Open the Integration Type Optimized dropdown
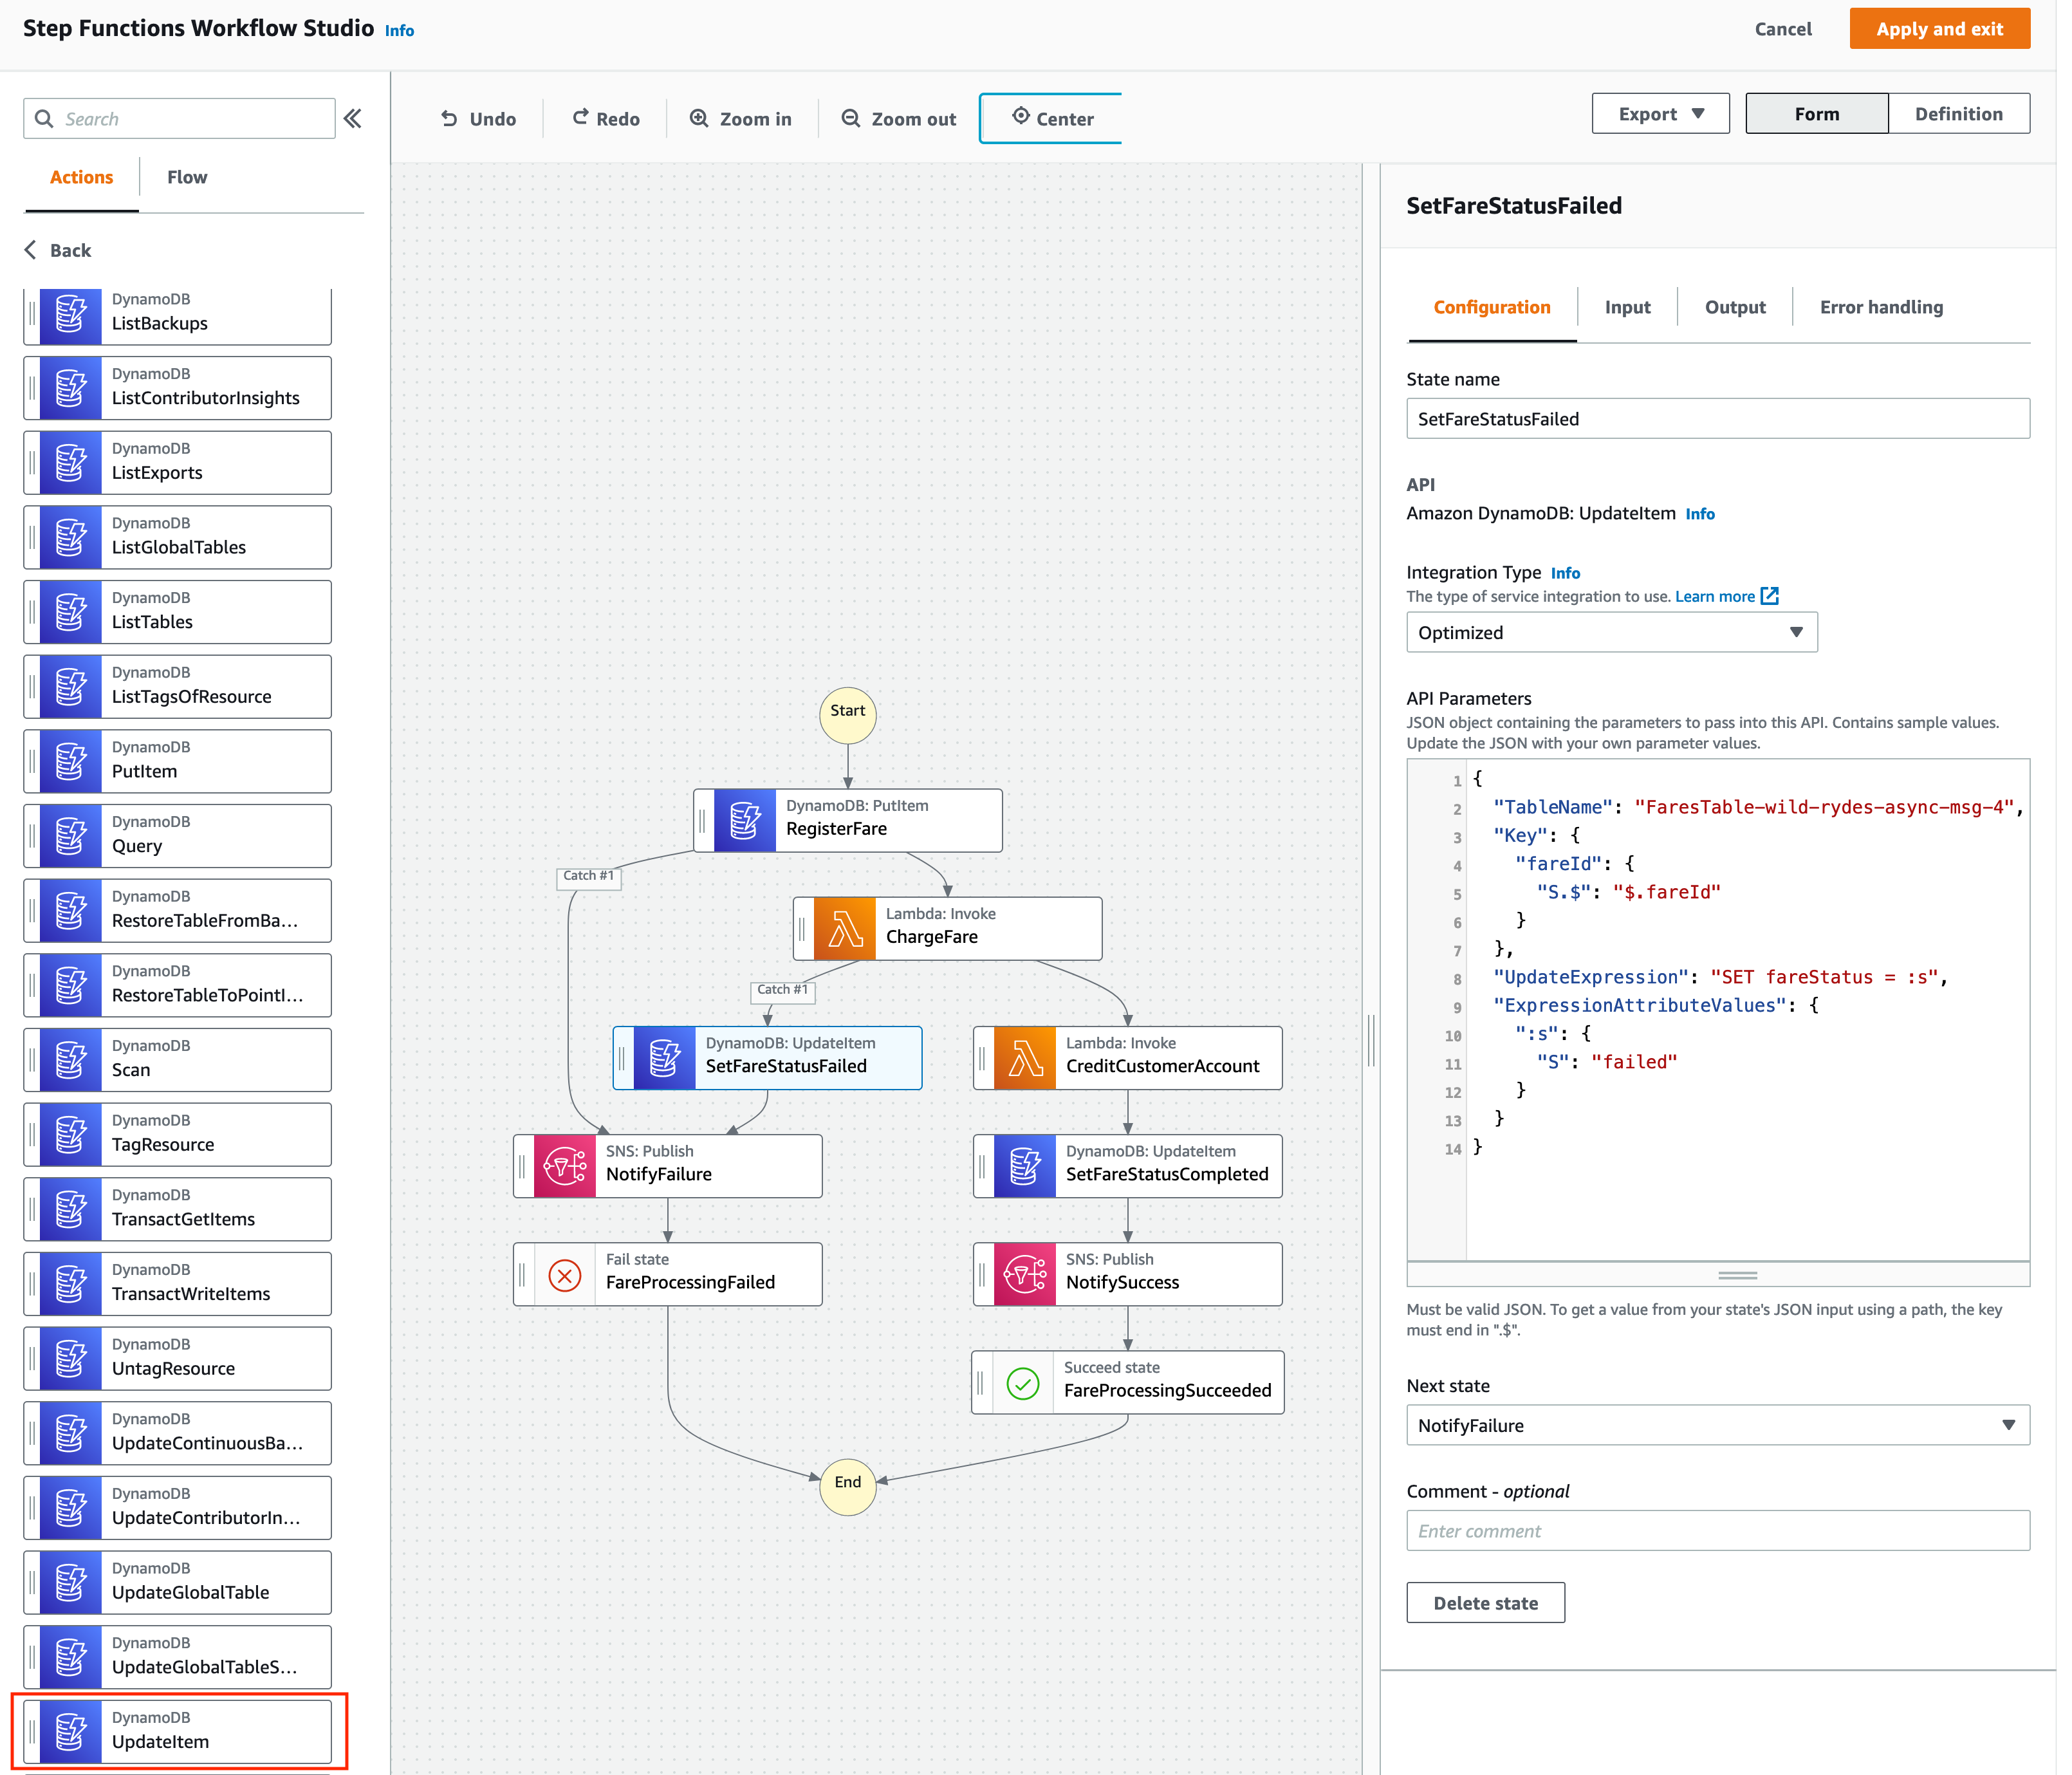The width and height of the screenshot is (2072, 1775). [1612, 633]
